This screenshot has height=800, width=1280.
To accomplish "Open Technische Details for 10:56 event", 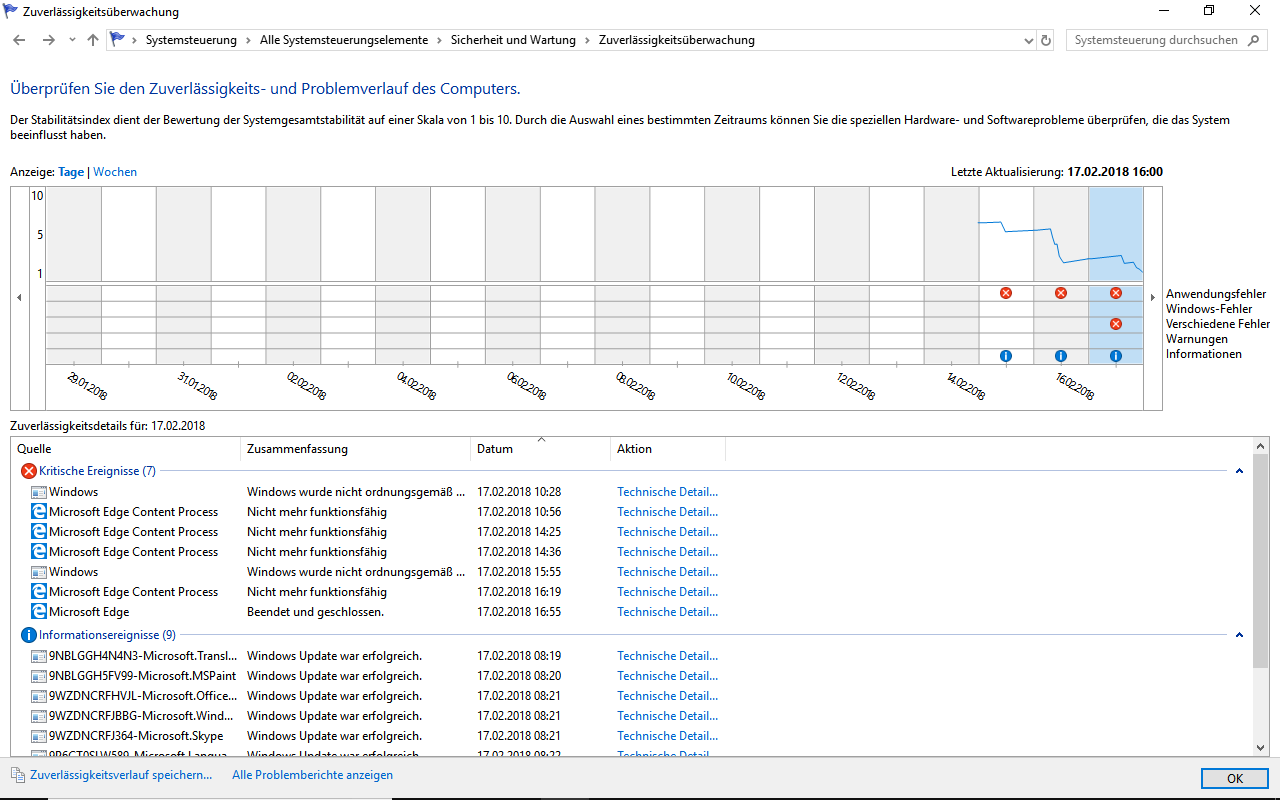I will 667,512.
